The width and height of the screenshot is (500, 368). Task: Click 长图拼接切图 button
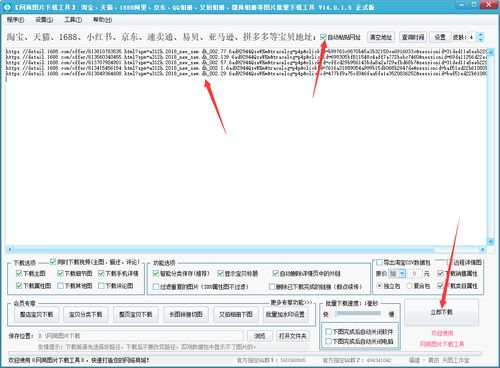point(186,314)
